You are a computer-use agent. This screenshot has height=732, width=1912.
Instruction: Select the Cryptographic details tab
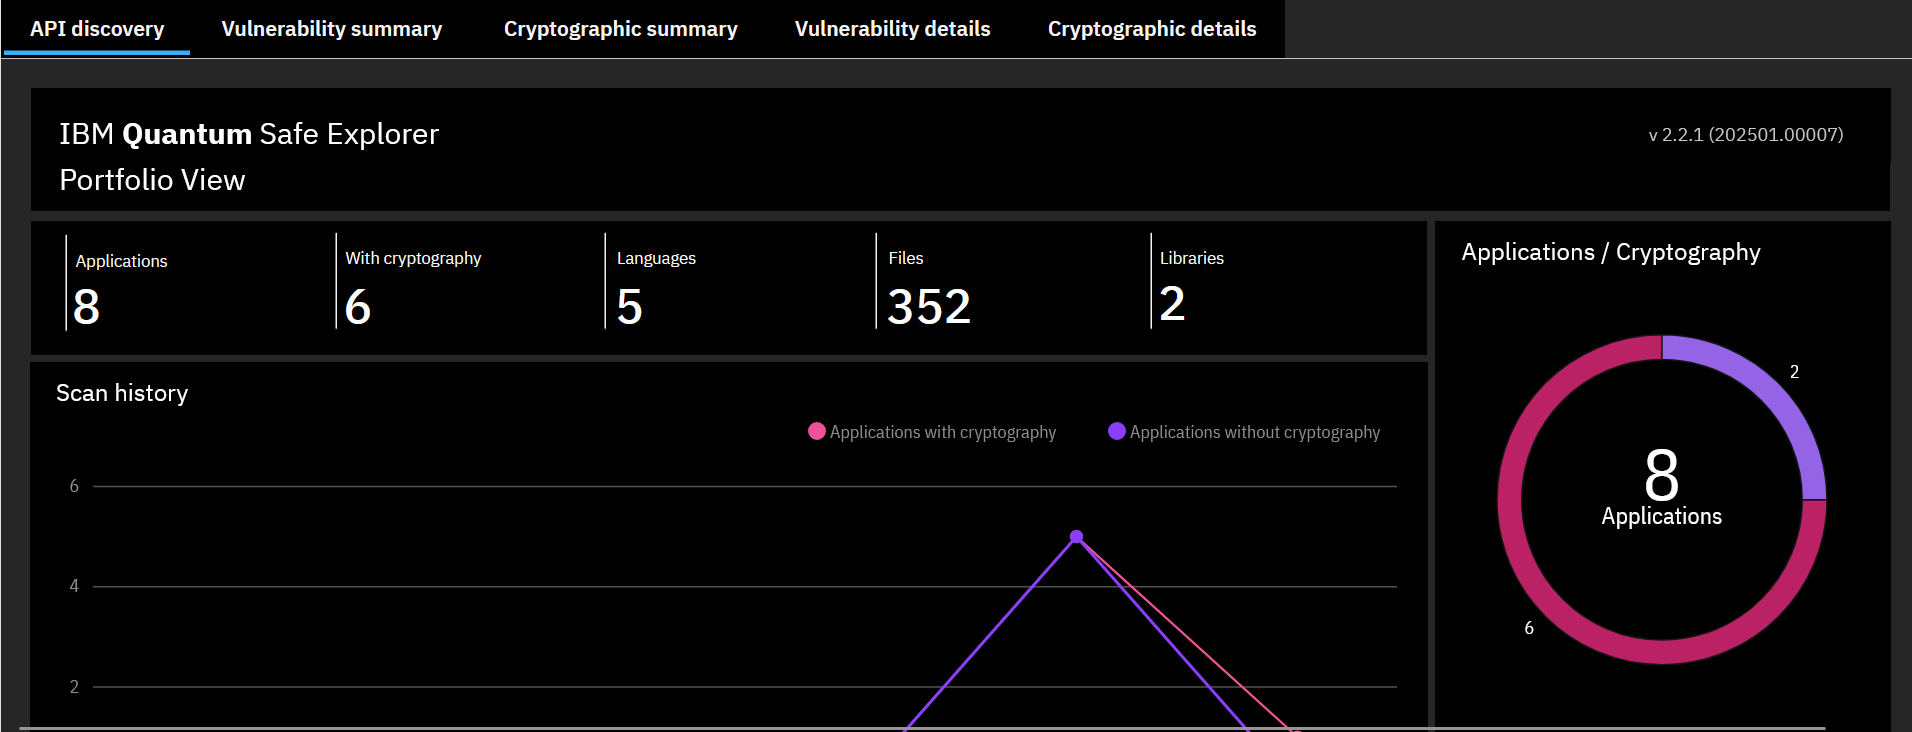(x=1151, y=29)
